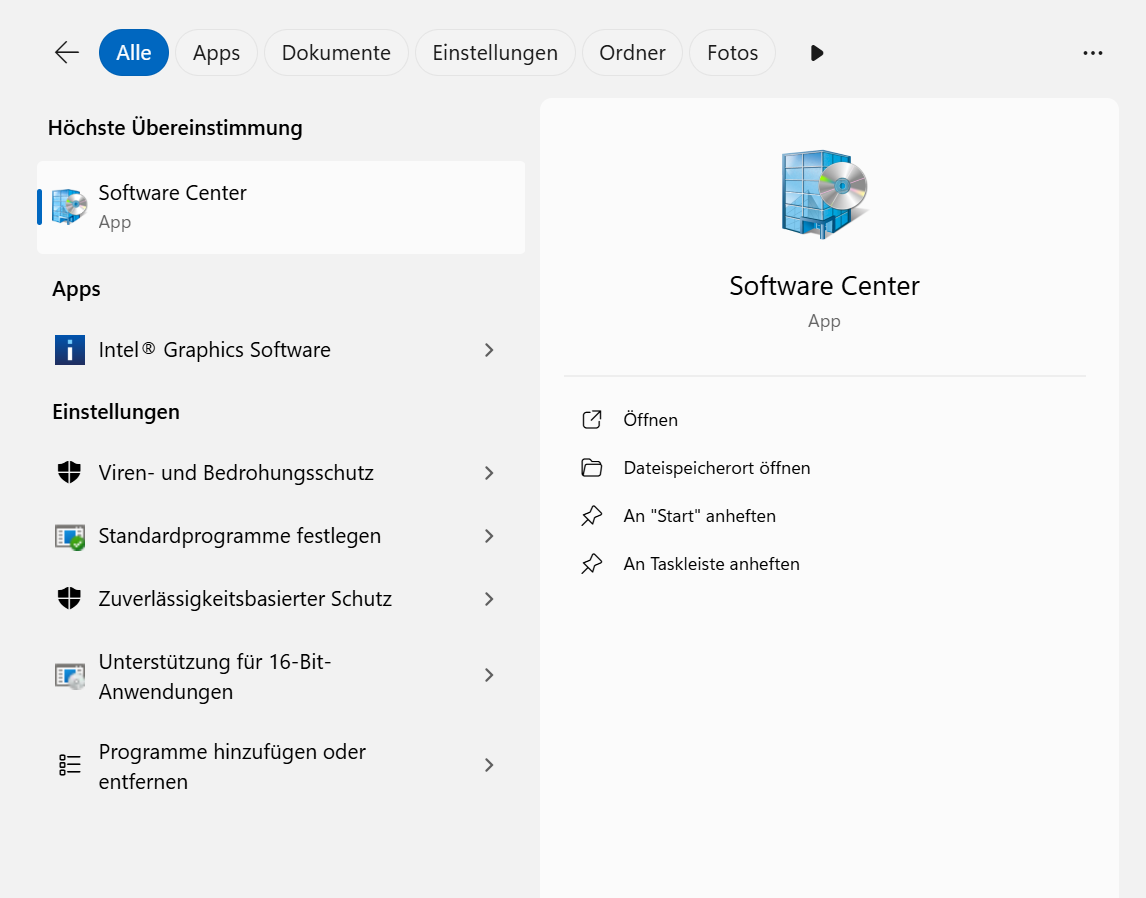The image size is (1146, 898).
Task: Click the Intel Graphics Software blue icon
Action: [69, 350]
